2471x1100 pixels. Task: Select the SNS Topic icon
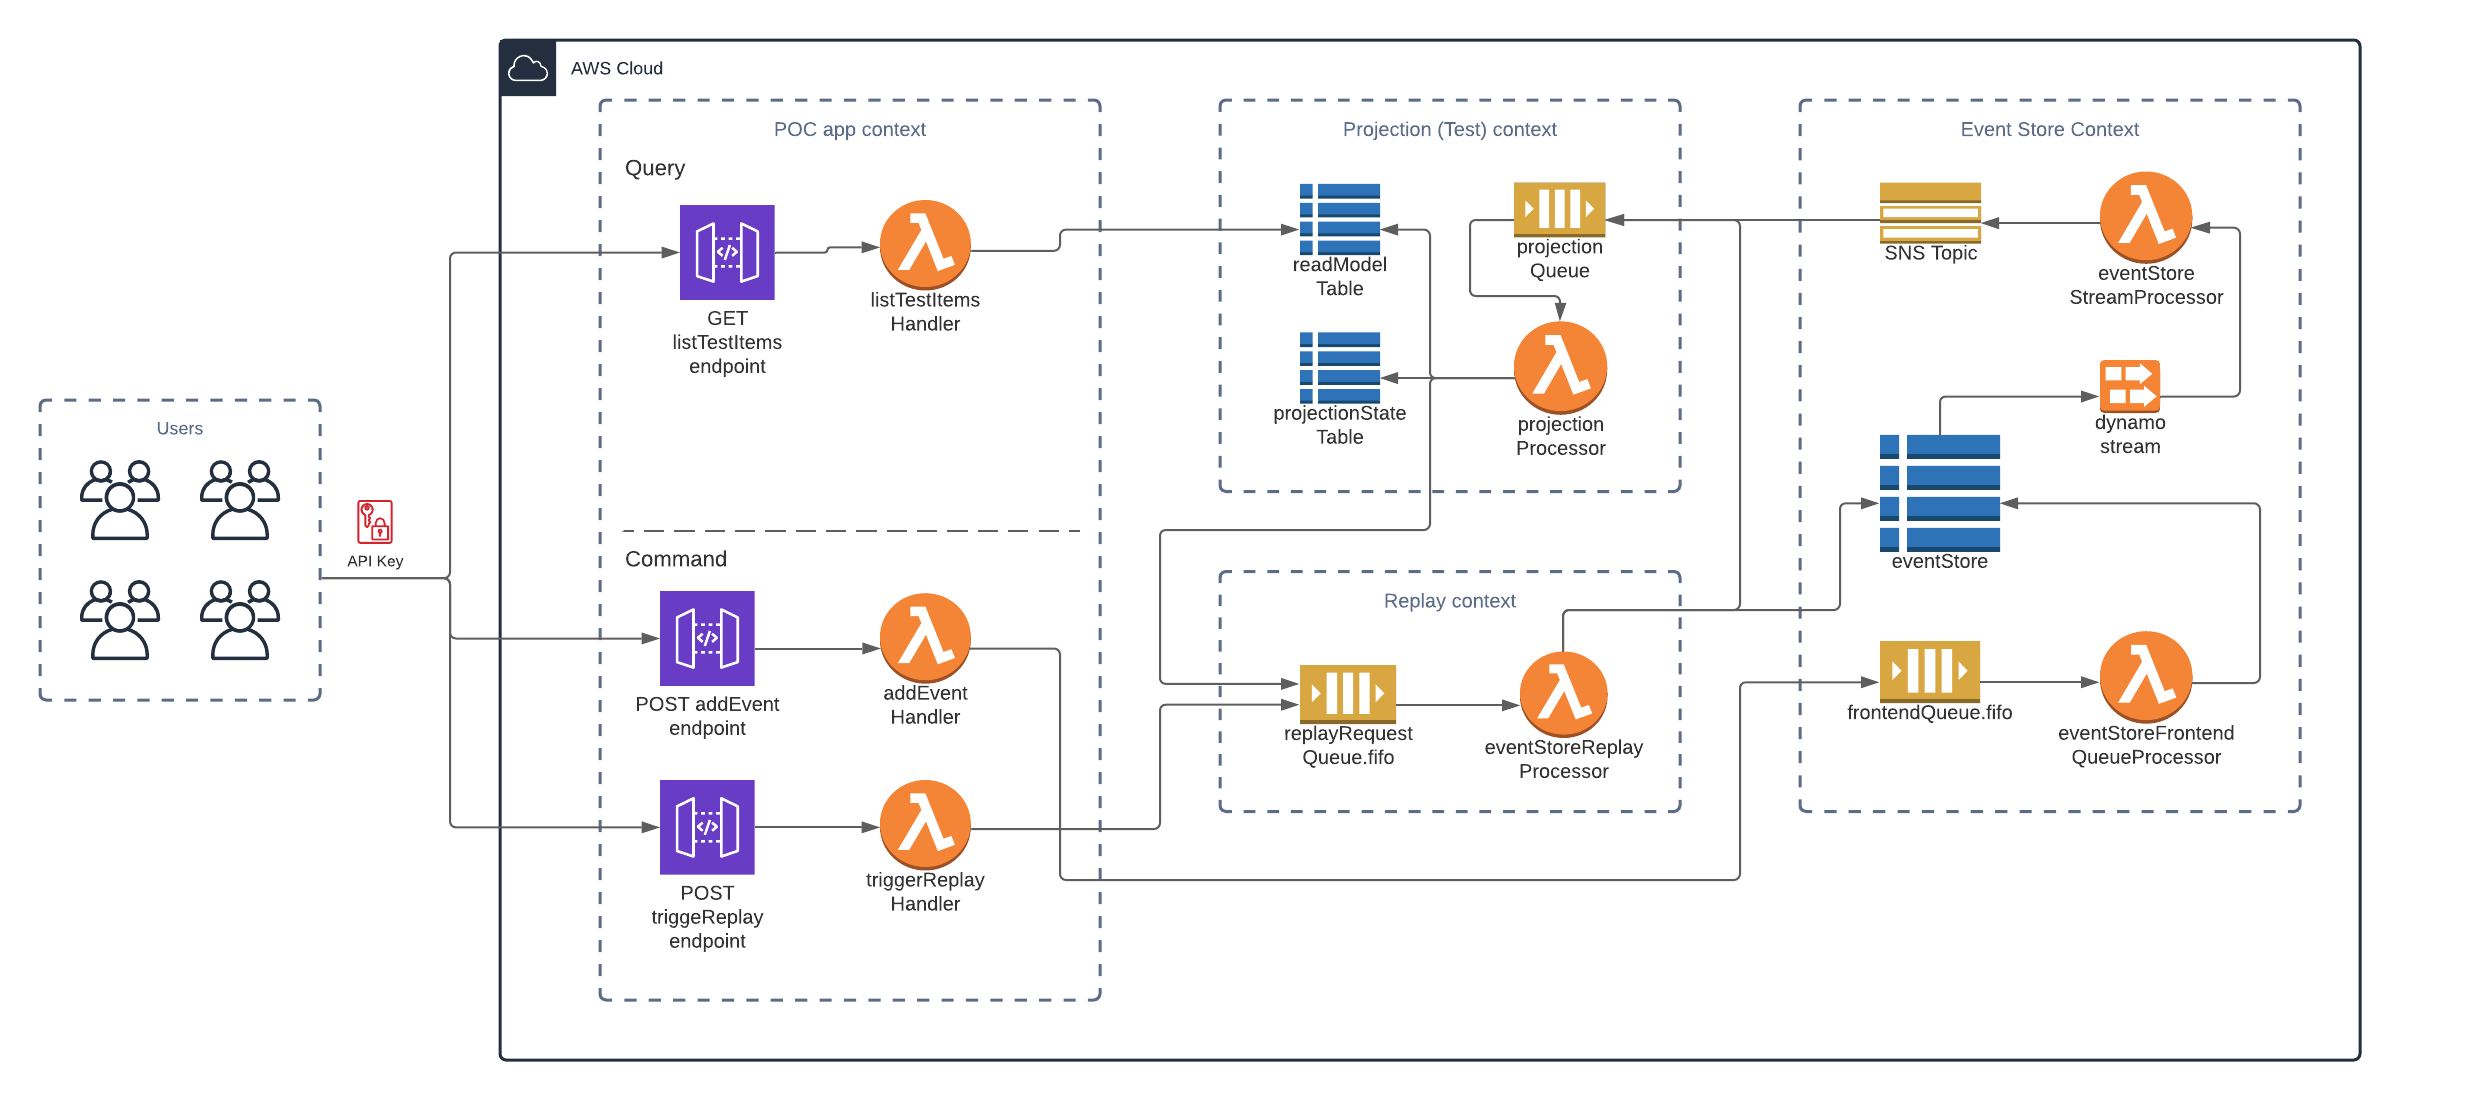1930,212
